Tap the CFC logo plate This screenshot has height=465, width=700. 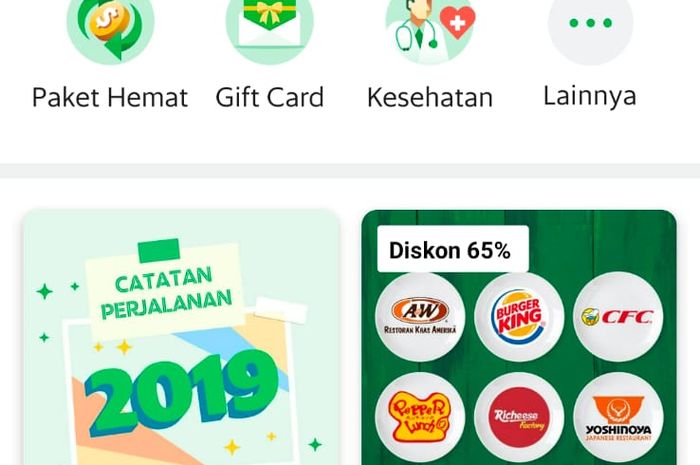[618, 317]
